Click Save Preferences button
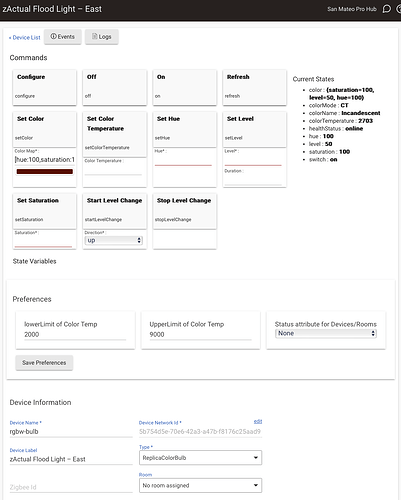Viewport: 401px width, 500px height. click(x=44, y=363)
